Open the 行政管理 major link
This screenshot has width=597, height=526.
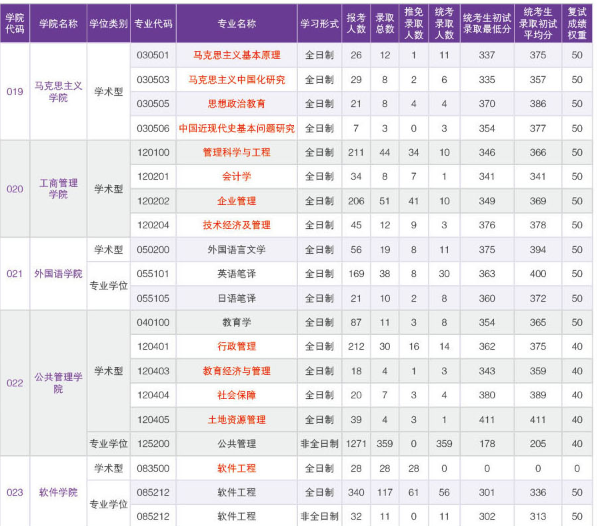[236, 346]
